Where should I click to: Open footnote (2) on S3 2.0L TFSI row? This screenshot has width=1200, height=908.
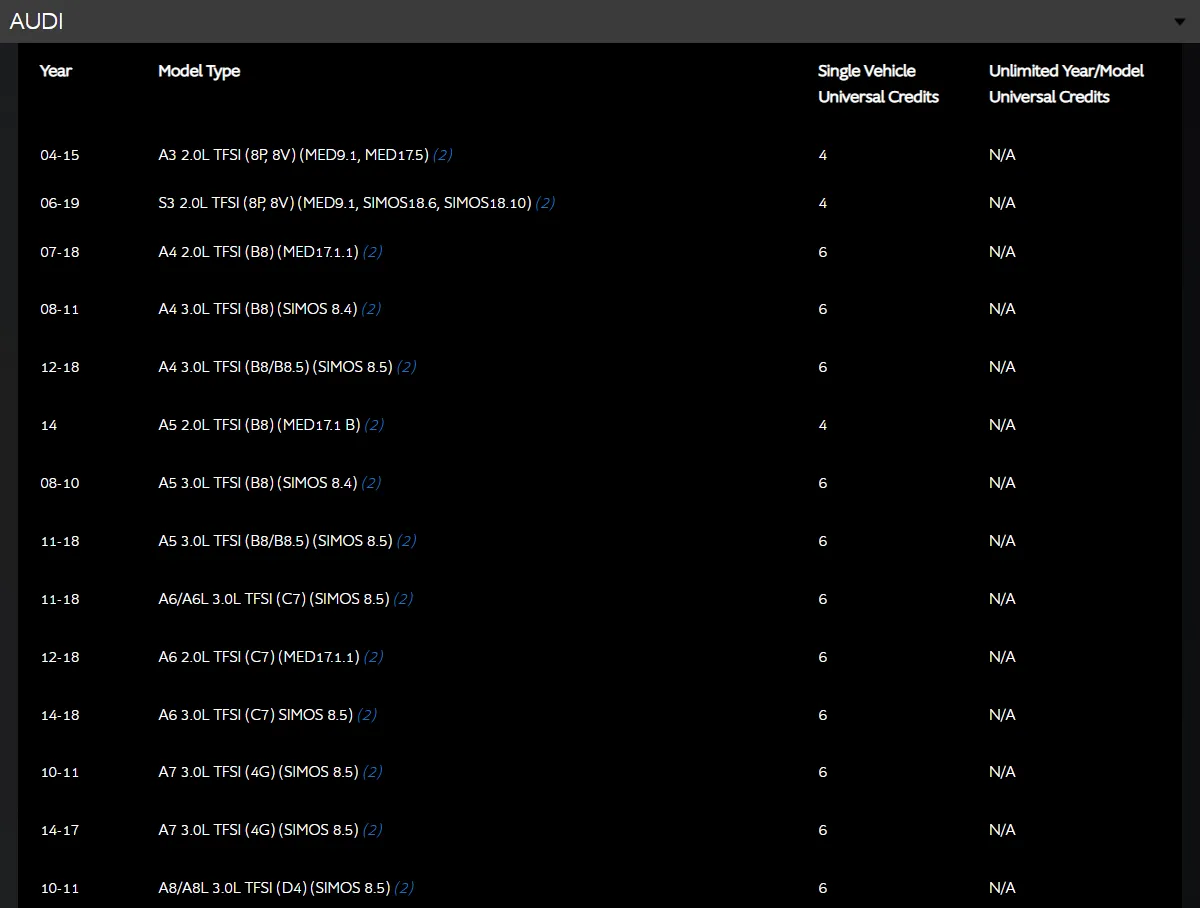(545, 203)
